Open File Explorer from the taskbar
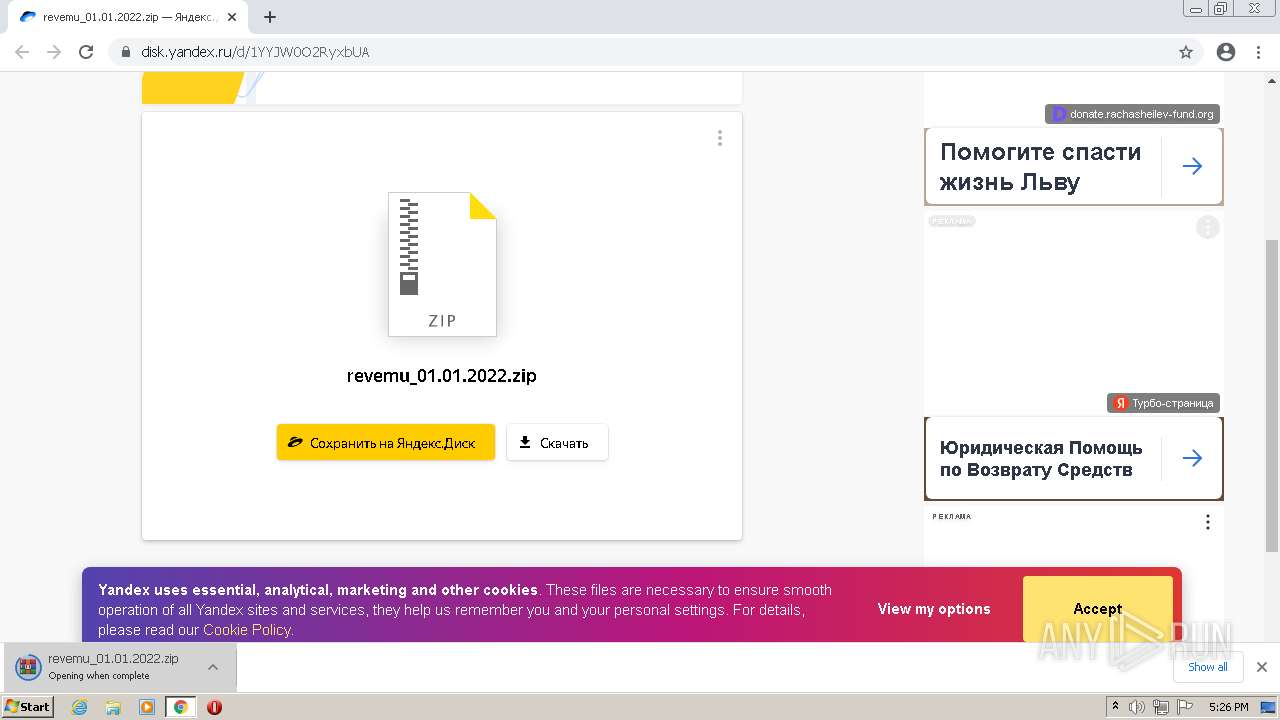The width and height of the screenshot is (1280, 720). click(113, 707)
